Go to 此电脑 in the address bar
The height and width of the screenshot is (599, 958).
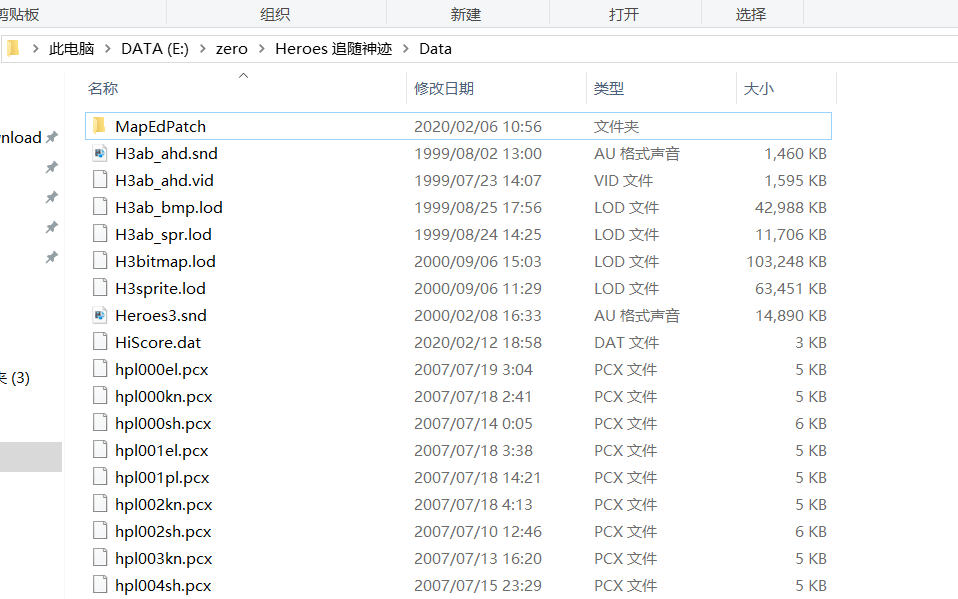tap(71, 49)
